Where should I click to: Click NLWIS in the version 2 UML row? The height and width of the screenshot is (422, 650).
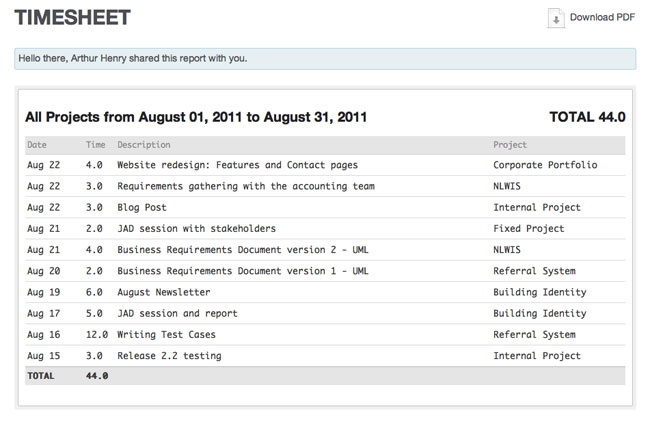pyautogui.click(x=507, y=250)
